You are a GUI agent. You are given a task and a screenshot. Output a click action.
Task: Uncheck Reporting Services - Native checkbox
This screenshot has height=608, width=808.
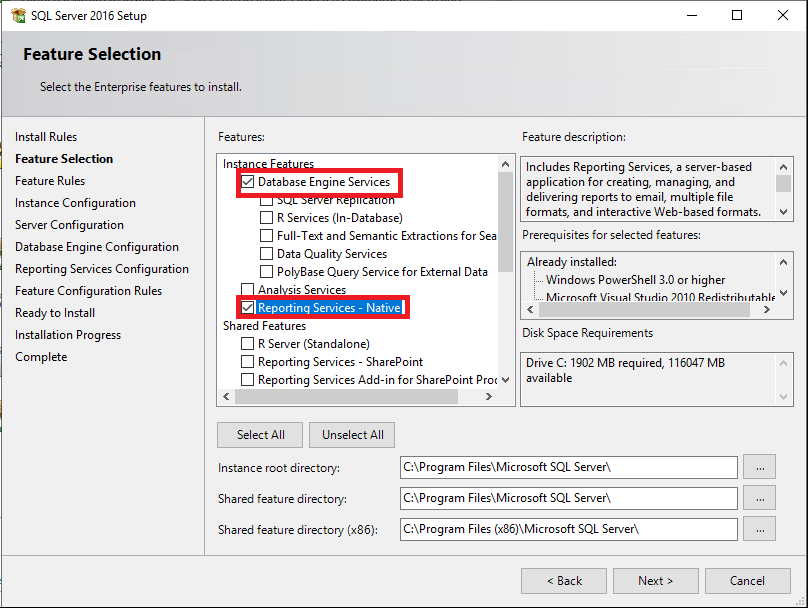[x=248, y=308]
